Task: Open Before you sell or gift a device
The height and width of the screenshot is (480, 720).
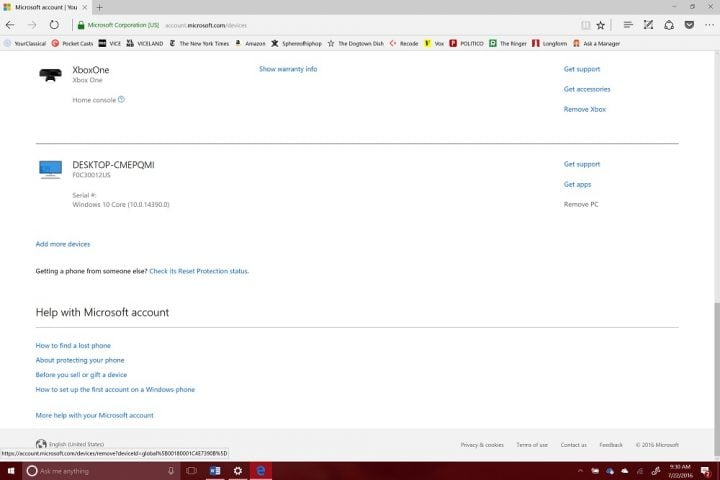Action: click(x=81, y=375)
